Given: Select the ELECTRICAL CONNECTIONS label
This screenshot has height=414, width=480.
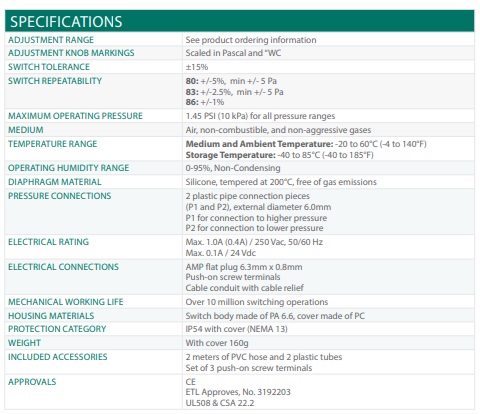Looking at the screenshot, I should (63, 267).
